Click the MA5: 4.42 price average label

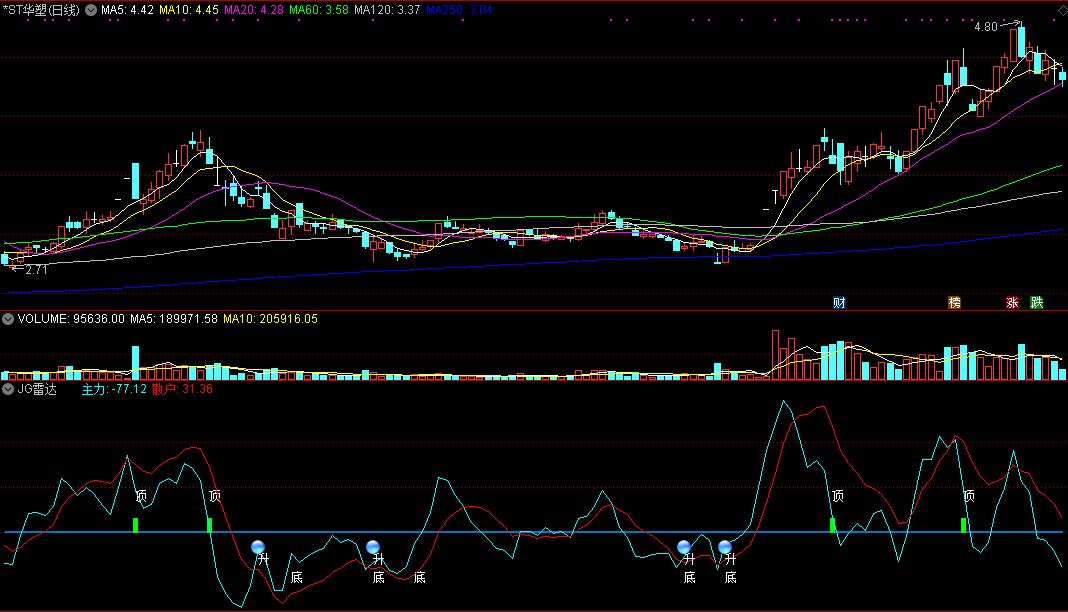point(127,10)
